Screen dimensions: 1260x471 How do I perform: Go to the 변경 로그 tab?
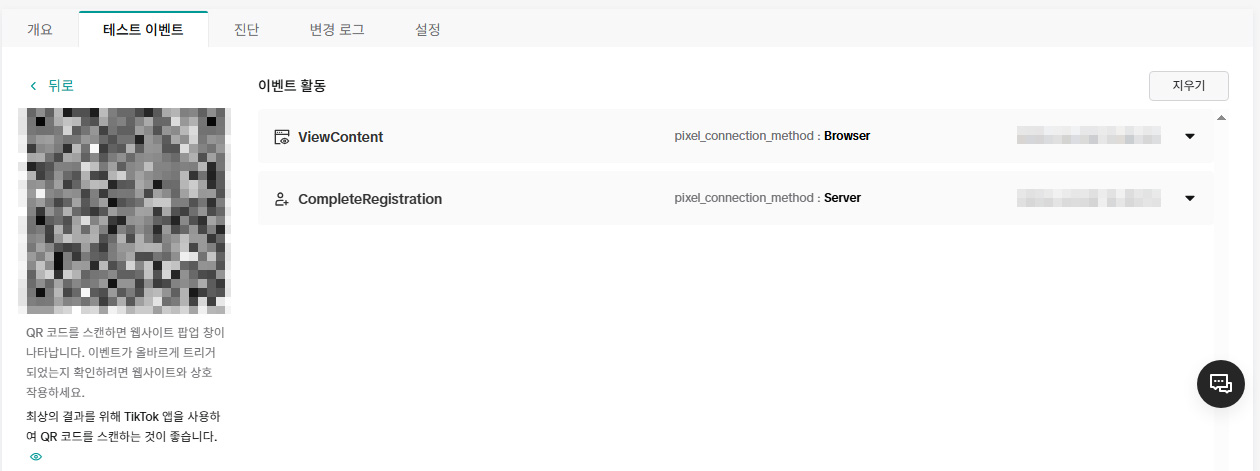337,30
